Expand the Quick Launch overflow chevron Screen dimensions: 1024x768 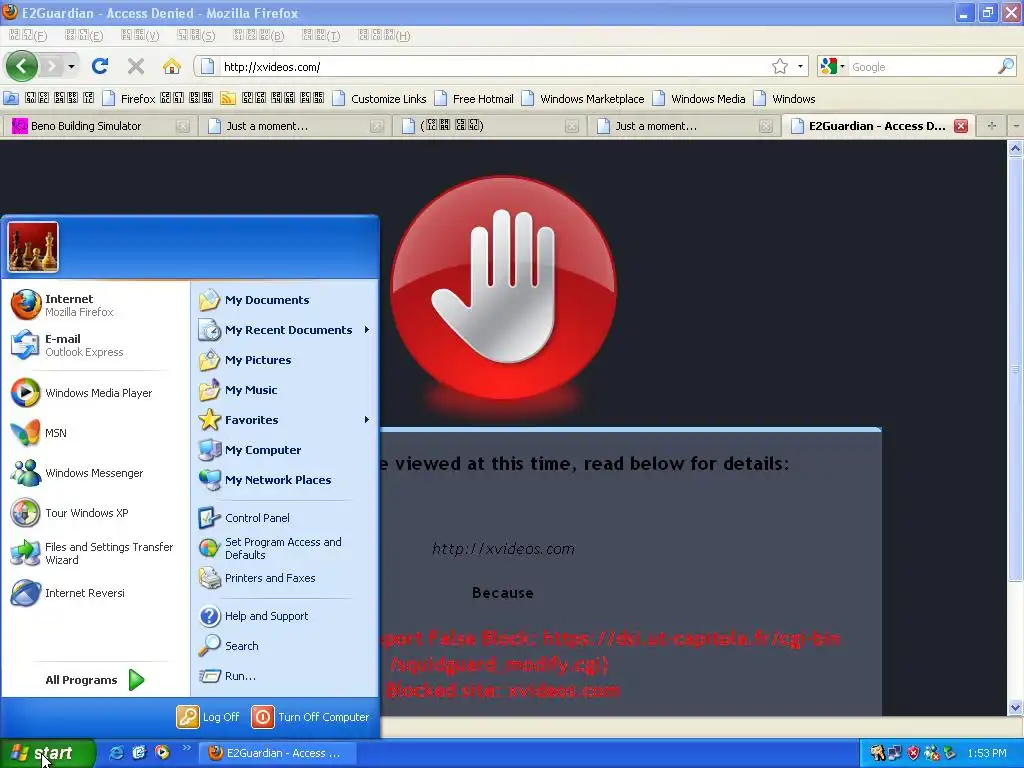(x=186, y=748)
